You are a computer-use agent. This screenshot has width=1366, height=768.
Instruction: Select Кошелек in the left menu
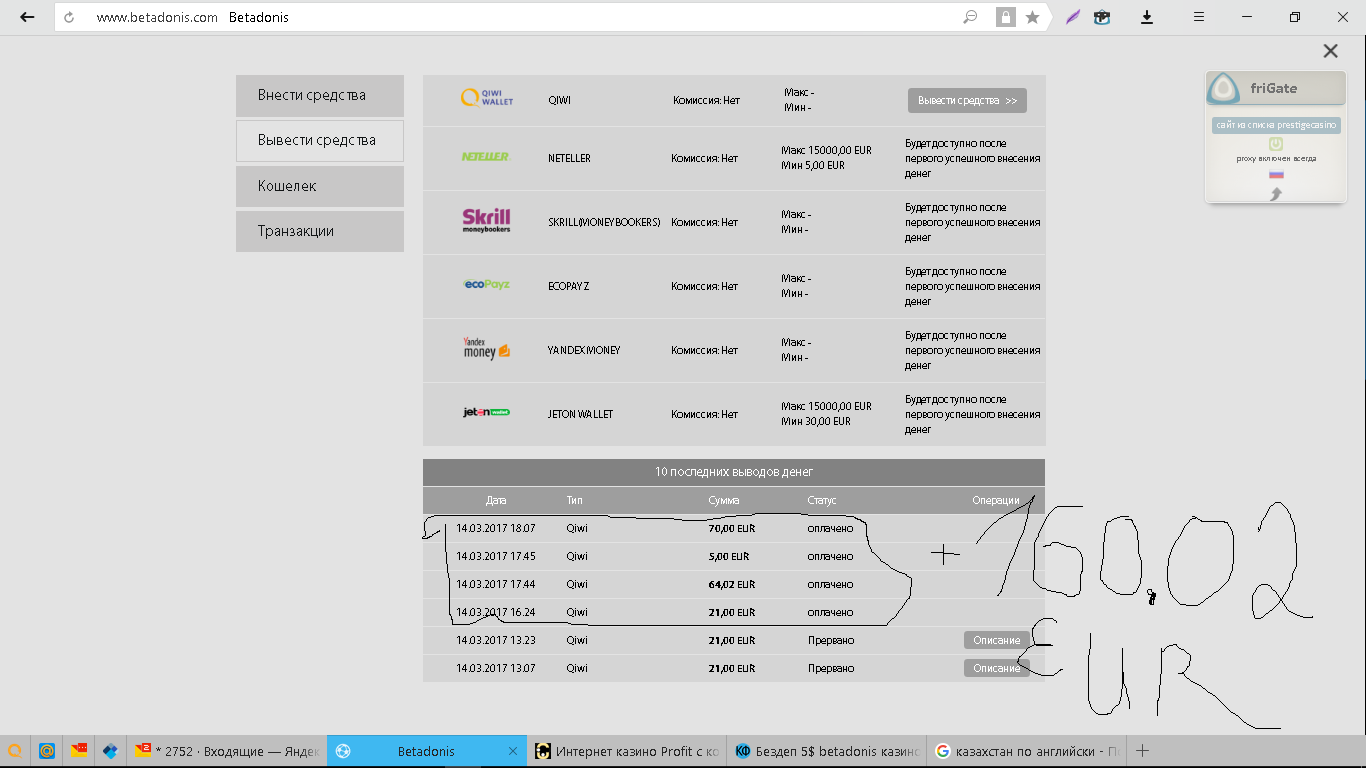point(320,186)
